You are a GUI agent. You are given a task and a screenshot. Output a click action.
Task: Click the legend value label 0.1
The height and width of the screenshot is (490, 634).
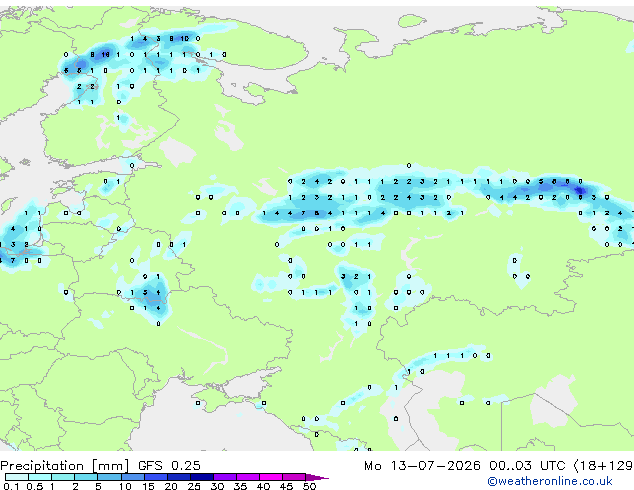click(11, 486)
